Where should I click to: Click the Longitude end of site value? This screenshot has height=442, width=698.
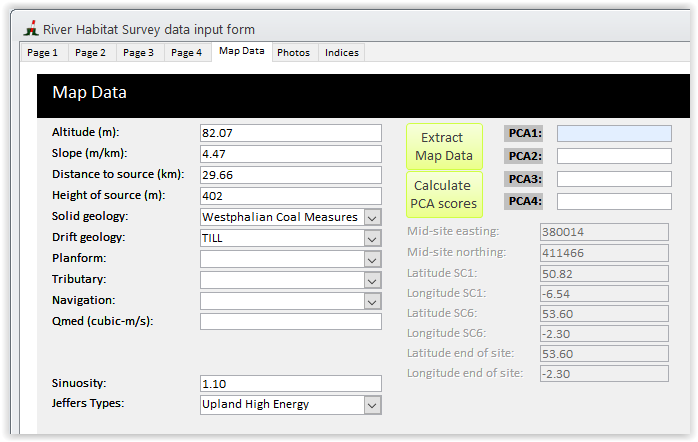[x=604, y=374]
